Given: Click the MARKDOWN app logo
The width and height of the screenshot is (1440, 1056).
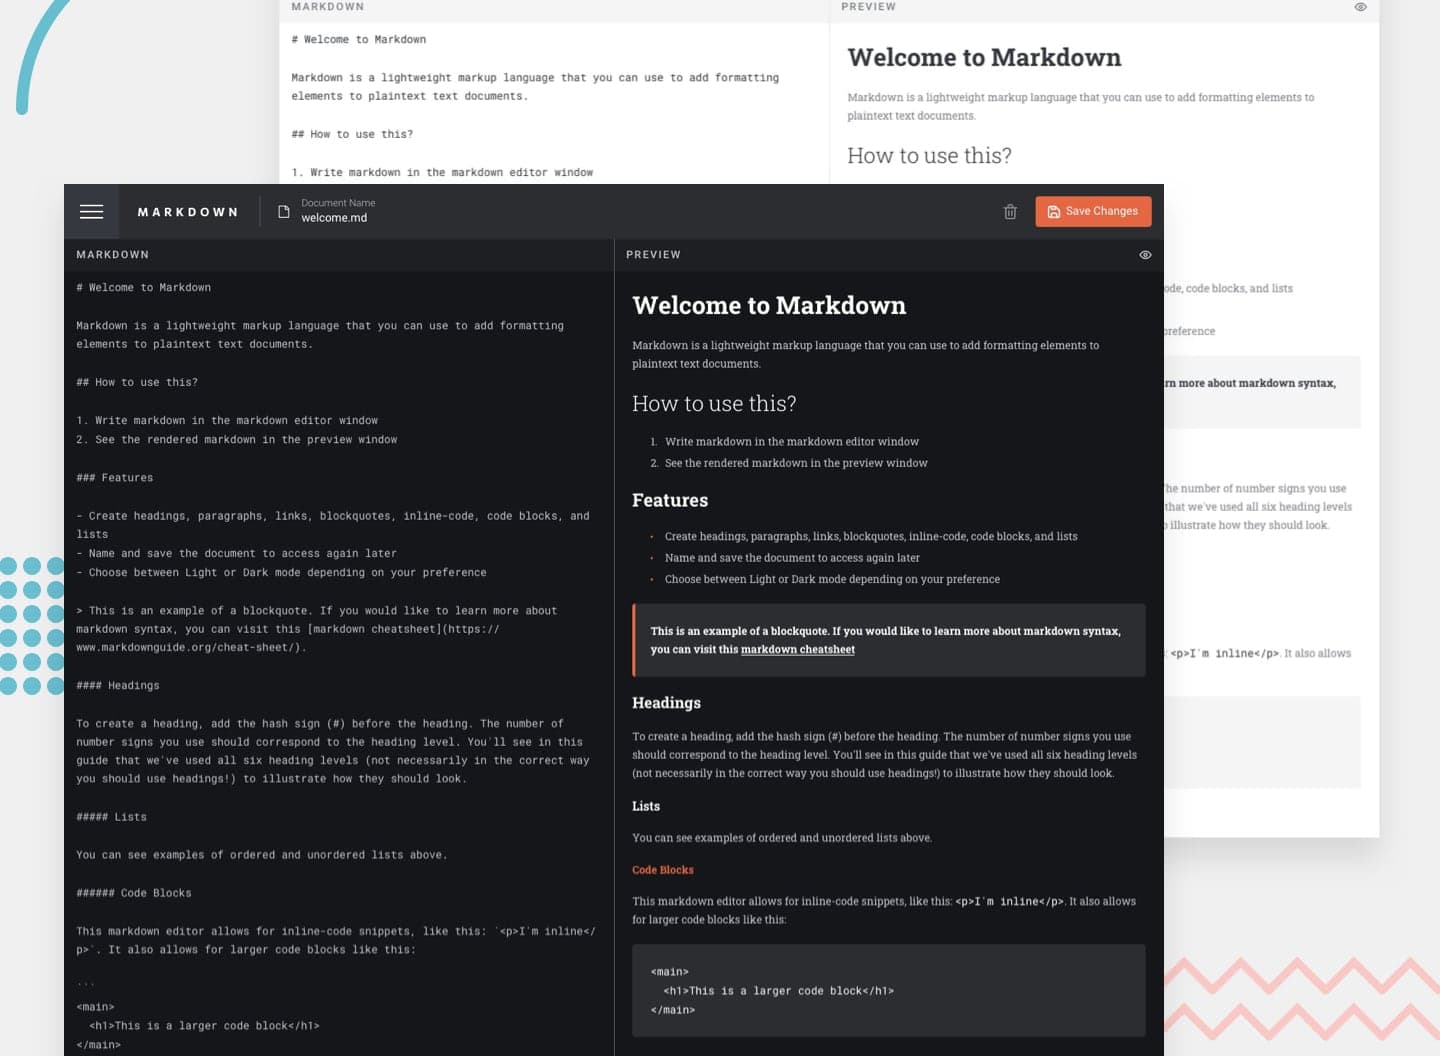Looking at the screenshot, I should pyautogui.click(x=188, y=211).
